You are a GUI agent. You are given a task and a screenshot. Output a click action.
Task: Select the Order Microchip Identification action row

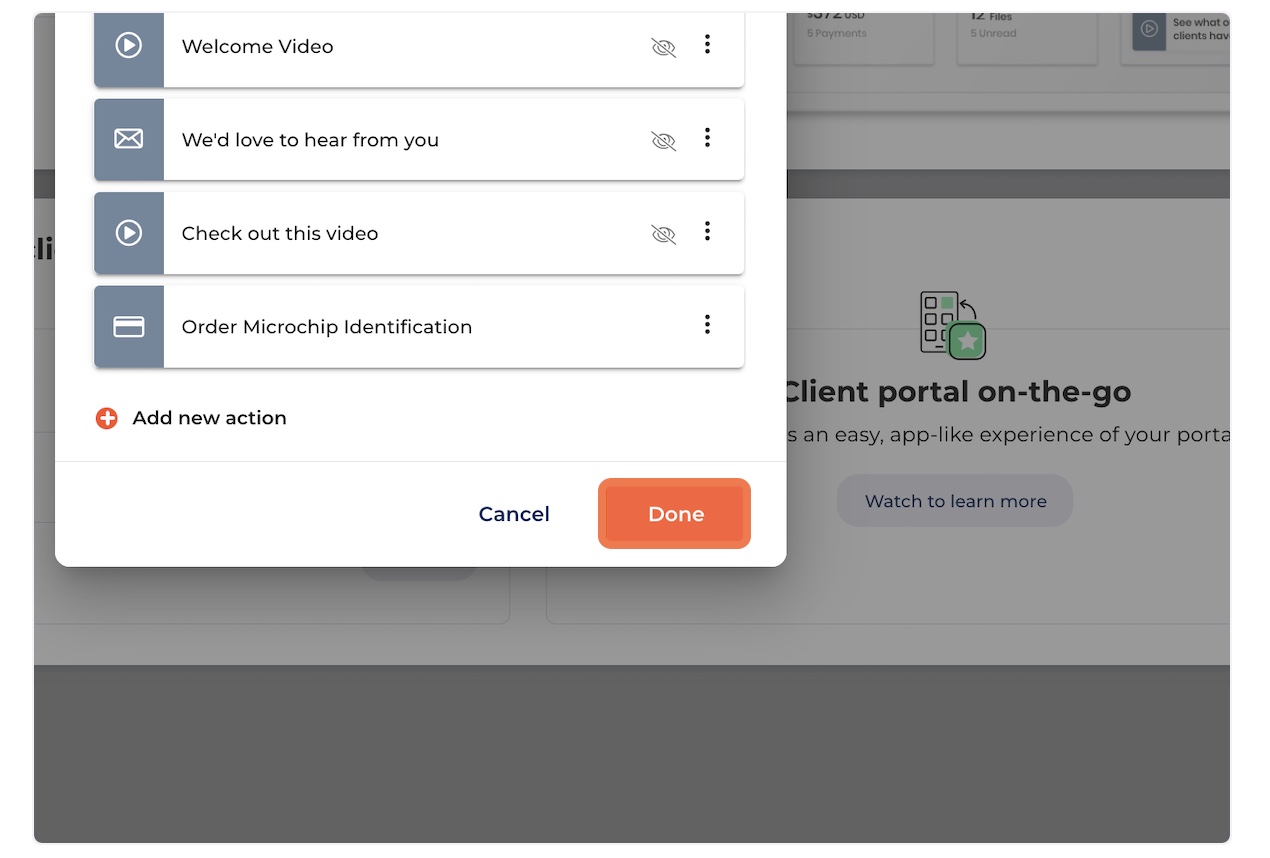pyautogui.click(x=419, y=327)
